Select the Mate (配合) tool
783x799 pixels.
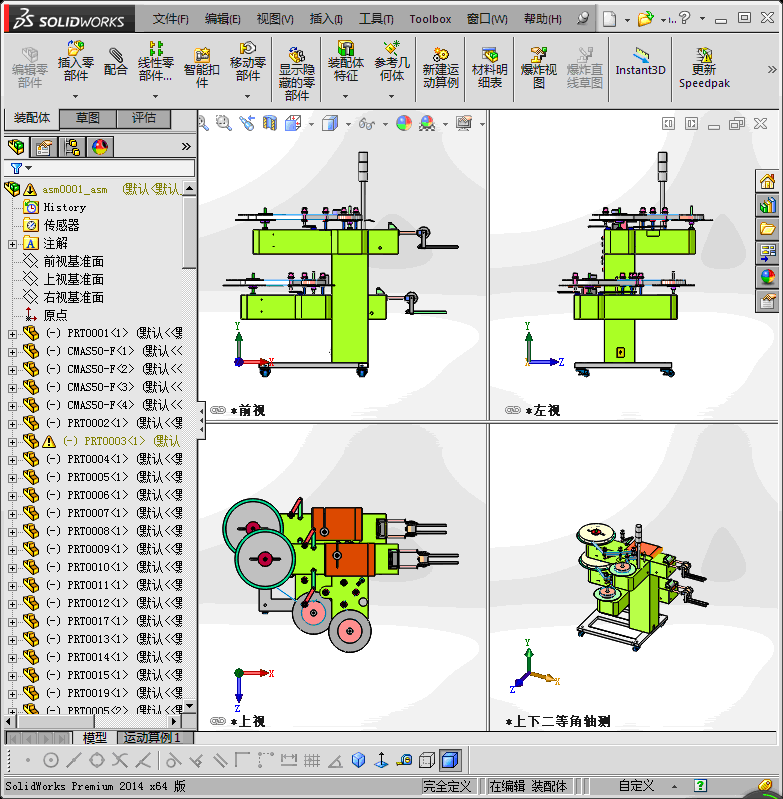(x=115, y=62)
